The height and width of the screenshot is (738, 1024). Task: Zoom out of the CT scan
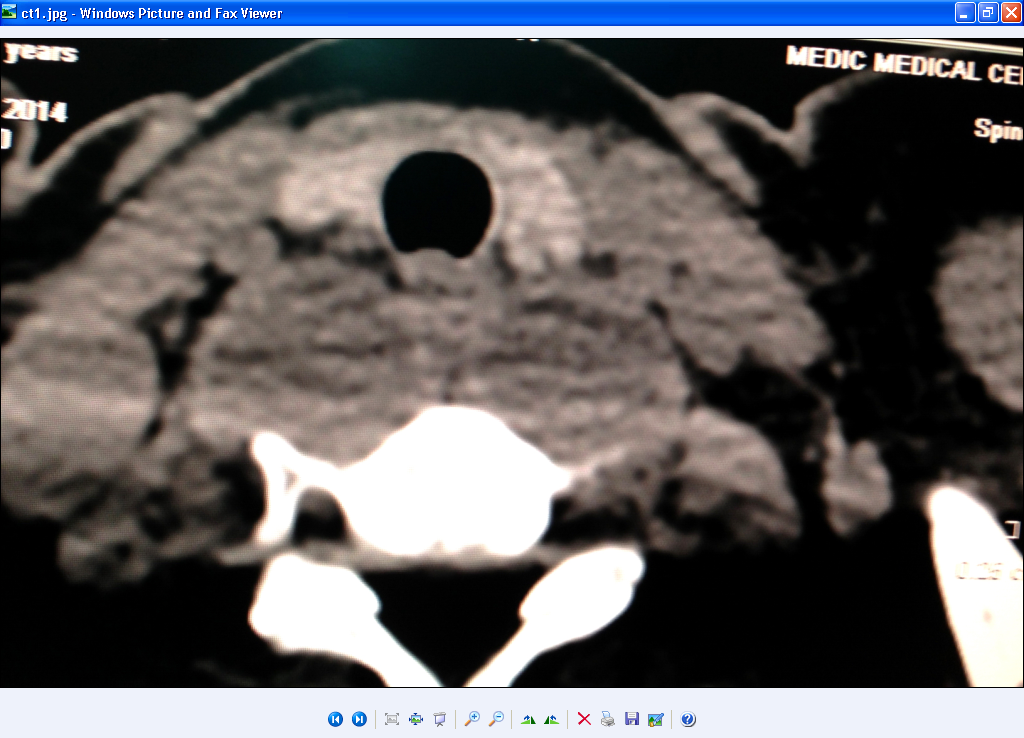(494, 718)
